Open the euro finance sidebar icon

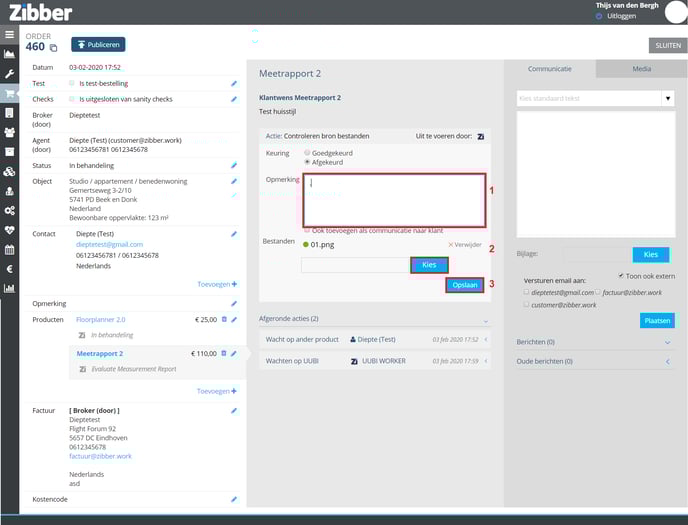pyautogui.click(x=9, y=269)
